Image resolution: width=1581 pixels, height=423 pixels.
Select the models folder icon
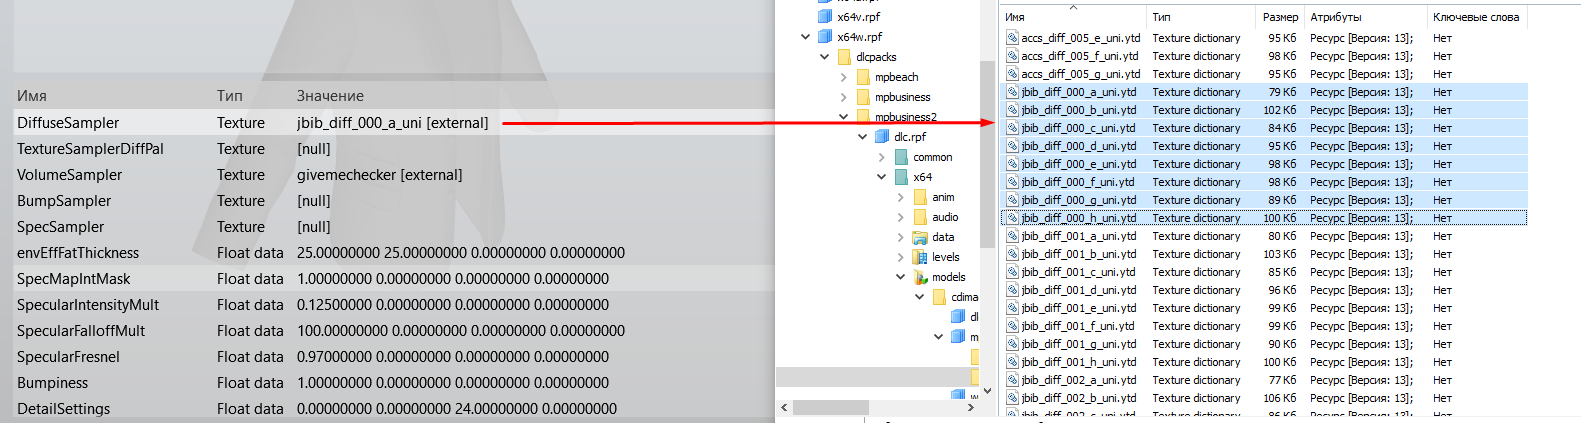click(x=920, y=277)
